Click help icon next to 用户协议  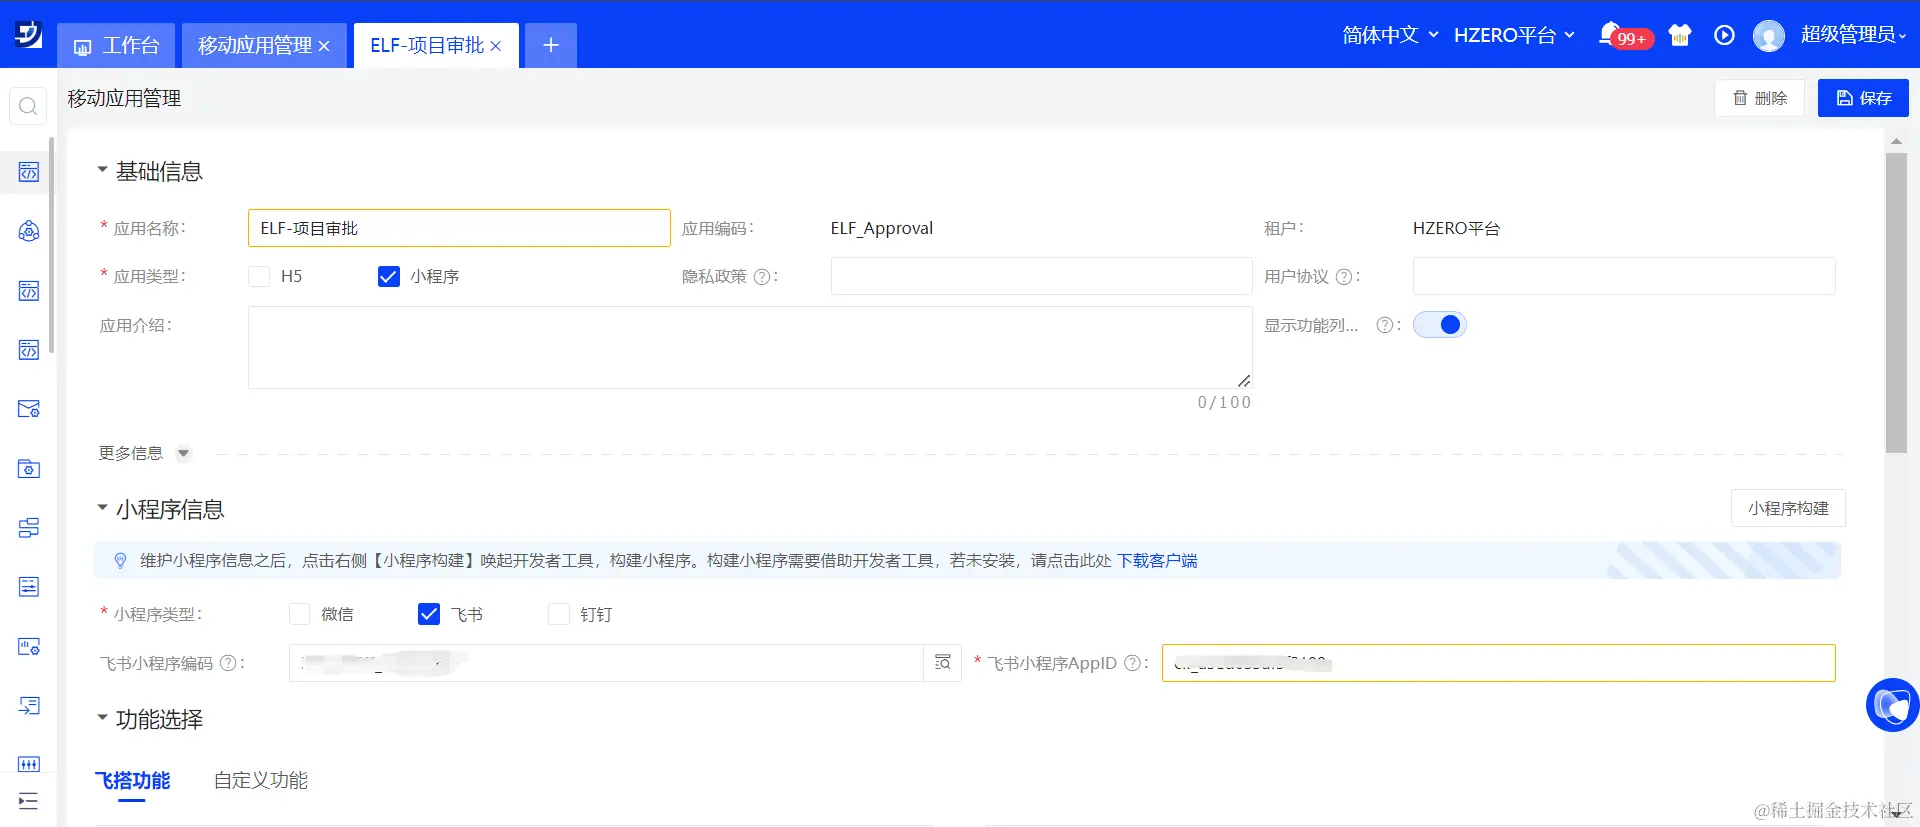click(1344, 277)
